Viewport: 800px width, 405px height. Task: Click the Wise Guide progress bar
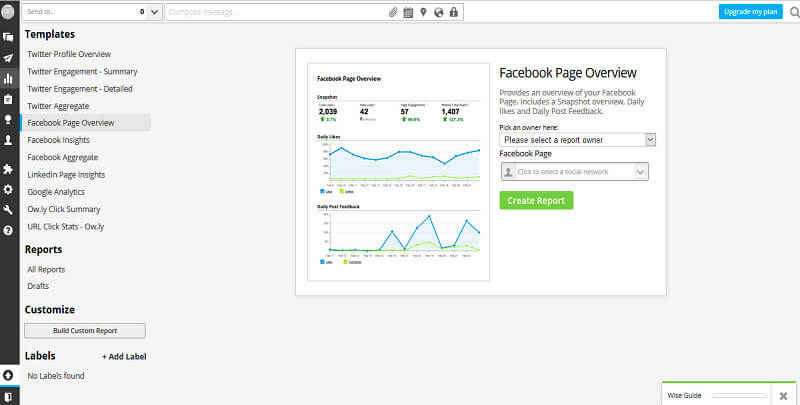click(739, 396)
